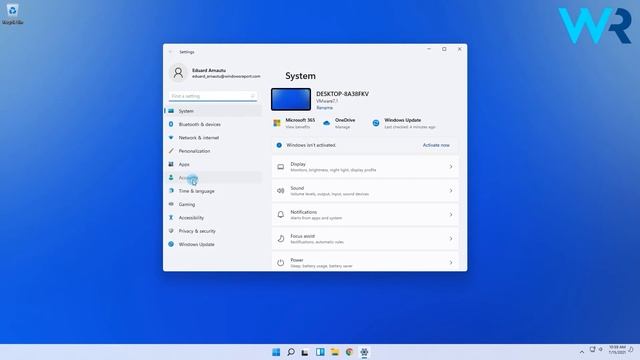Click the Accessibility sidebar icon
This screenshot has height=360, width=640.
tap(171, 218)
